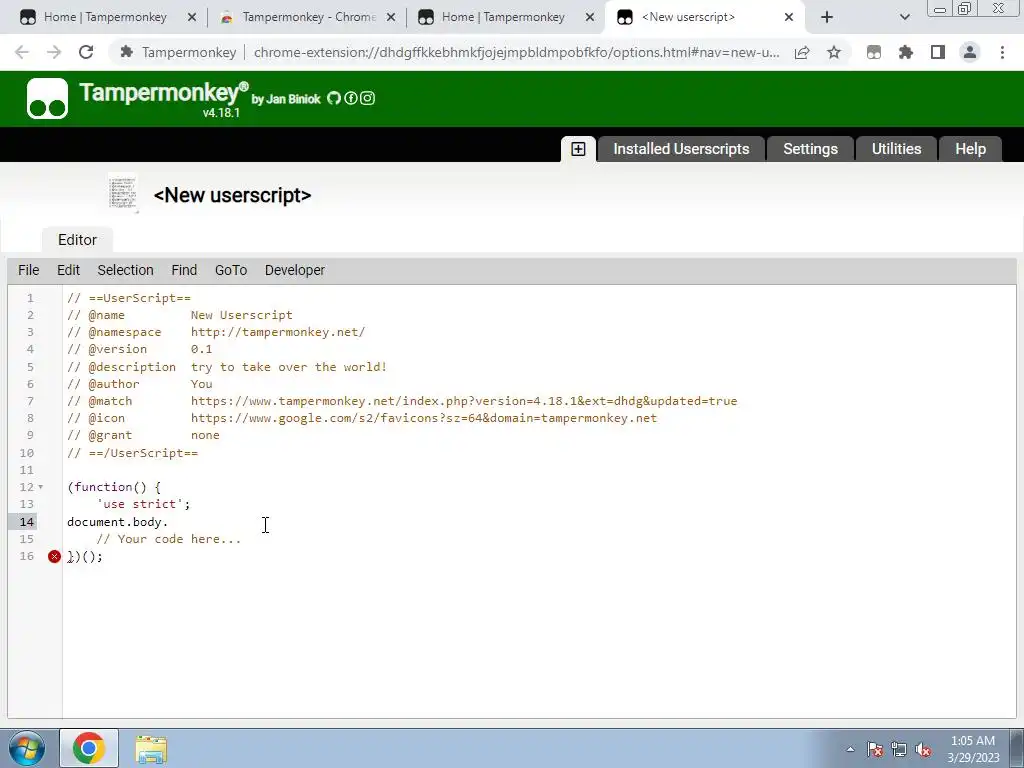Viewport: 1024px width, 768px height.
Task: Click the userscript thumbnail icon beside the title
Action: tap(123, 193)
